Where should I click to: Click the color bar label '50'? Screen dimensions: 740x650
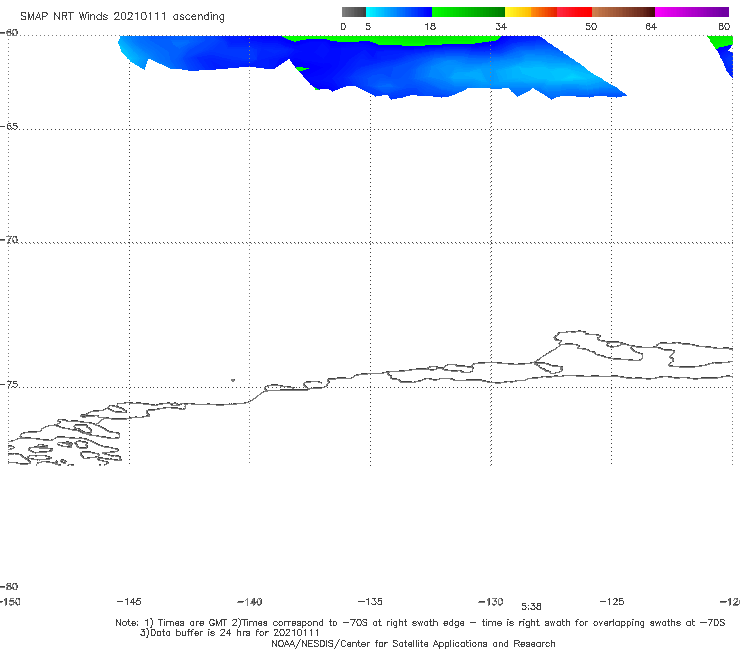click(x=591, y=26)
